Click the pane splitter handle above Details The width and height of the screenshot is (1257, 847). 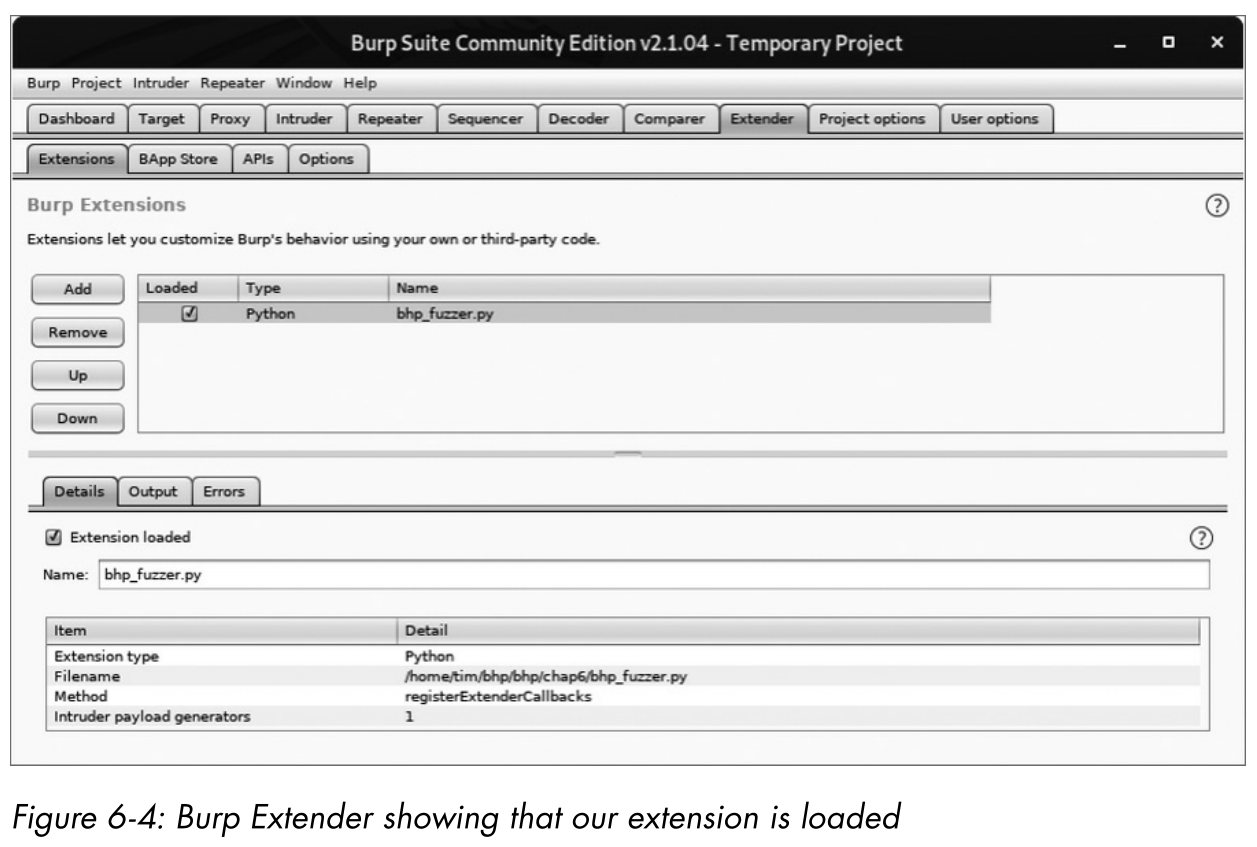628,454
